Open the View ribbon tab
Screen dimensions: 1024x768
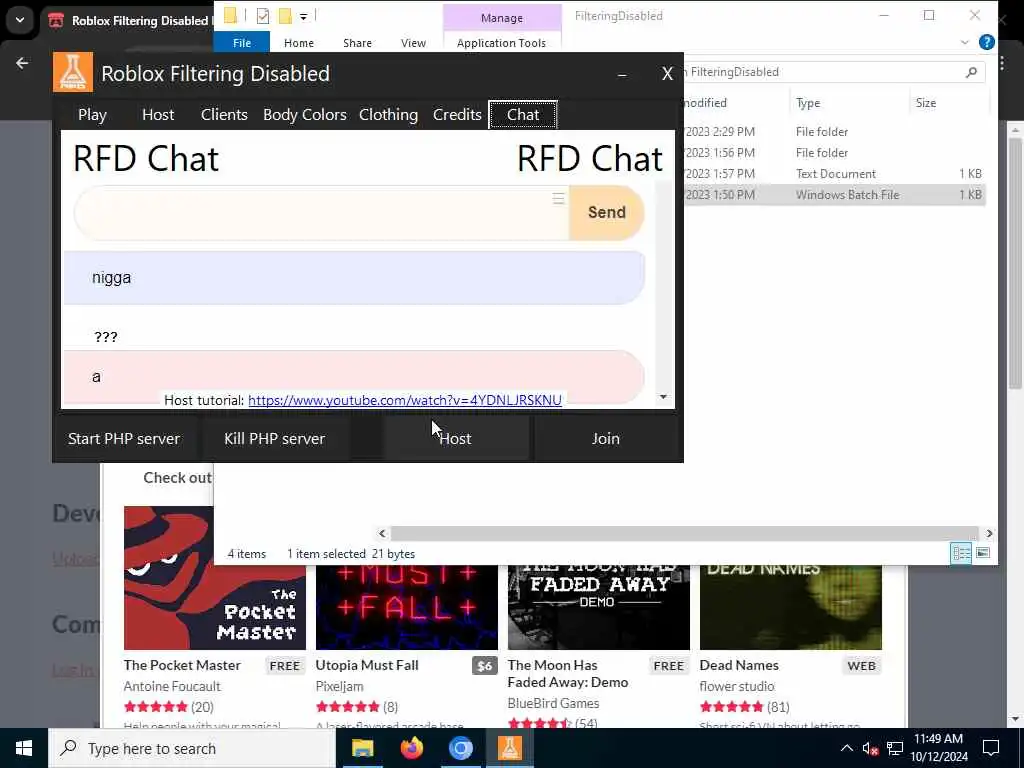413,42
